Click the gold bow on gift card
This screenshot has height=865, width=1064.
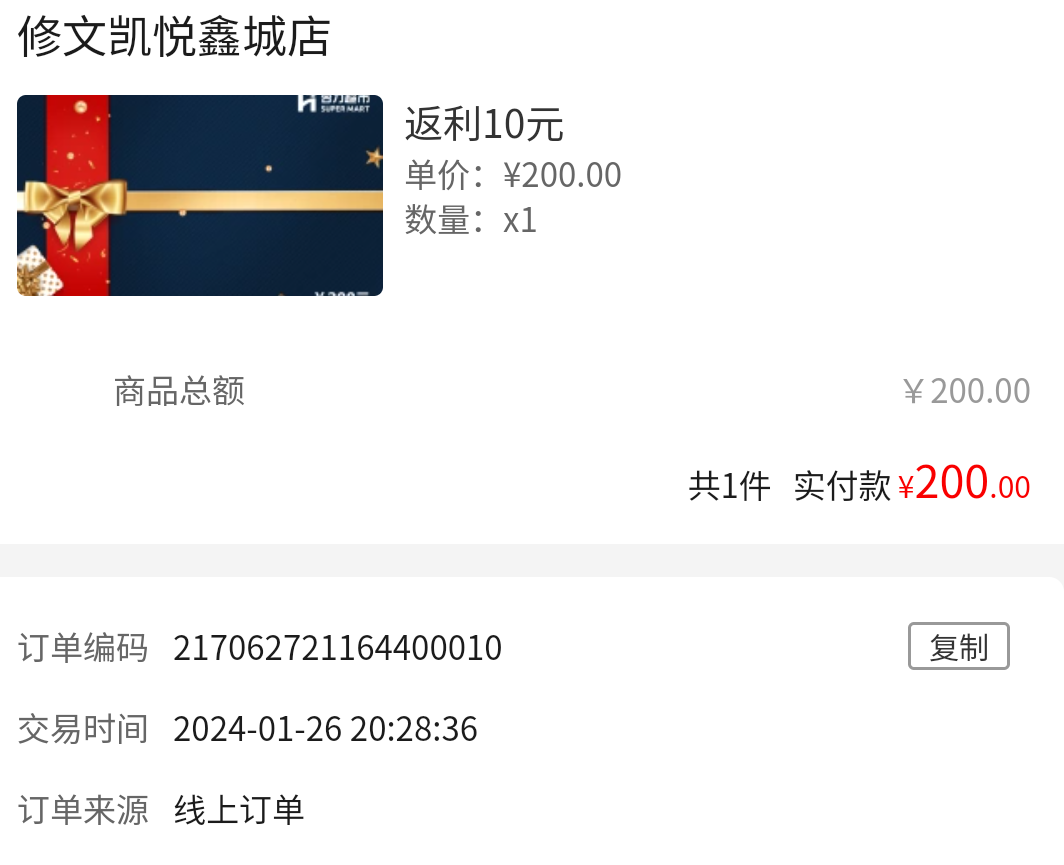(76, 209)
